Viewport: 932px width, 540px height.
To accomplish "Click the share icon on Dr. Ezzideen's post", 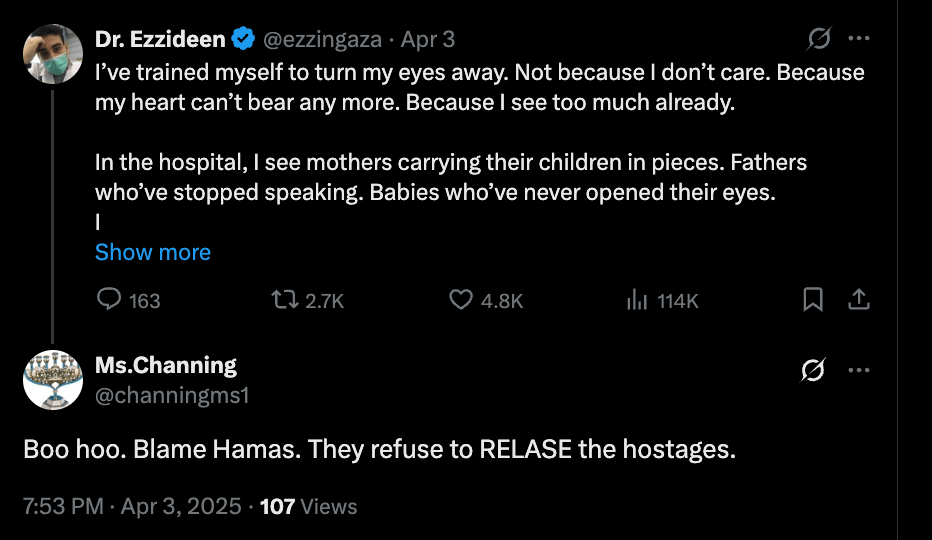I will coord(858,300).
